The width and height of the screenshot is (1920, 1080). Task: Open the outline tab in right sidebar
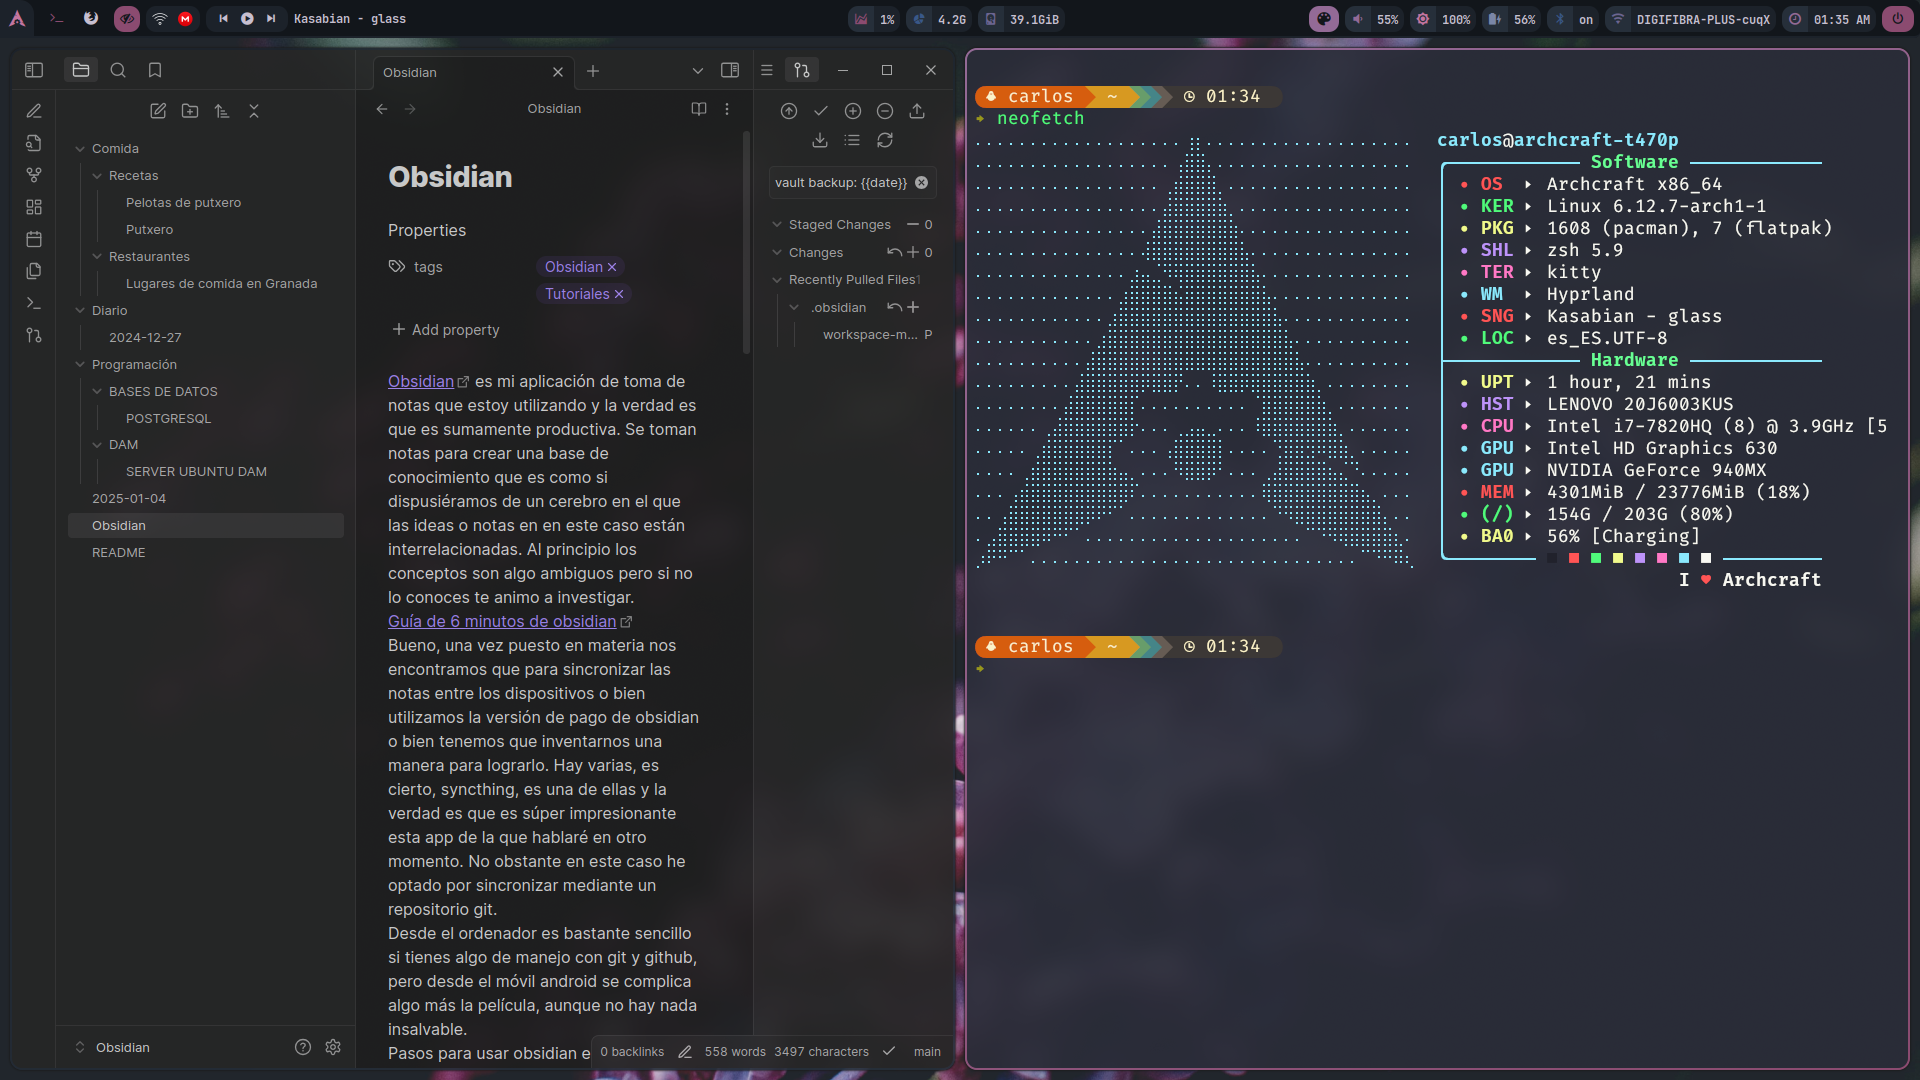[767, 70]
